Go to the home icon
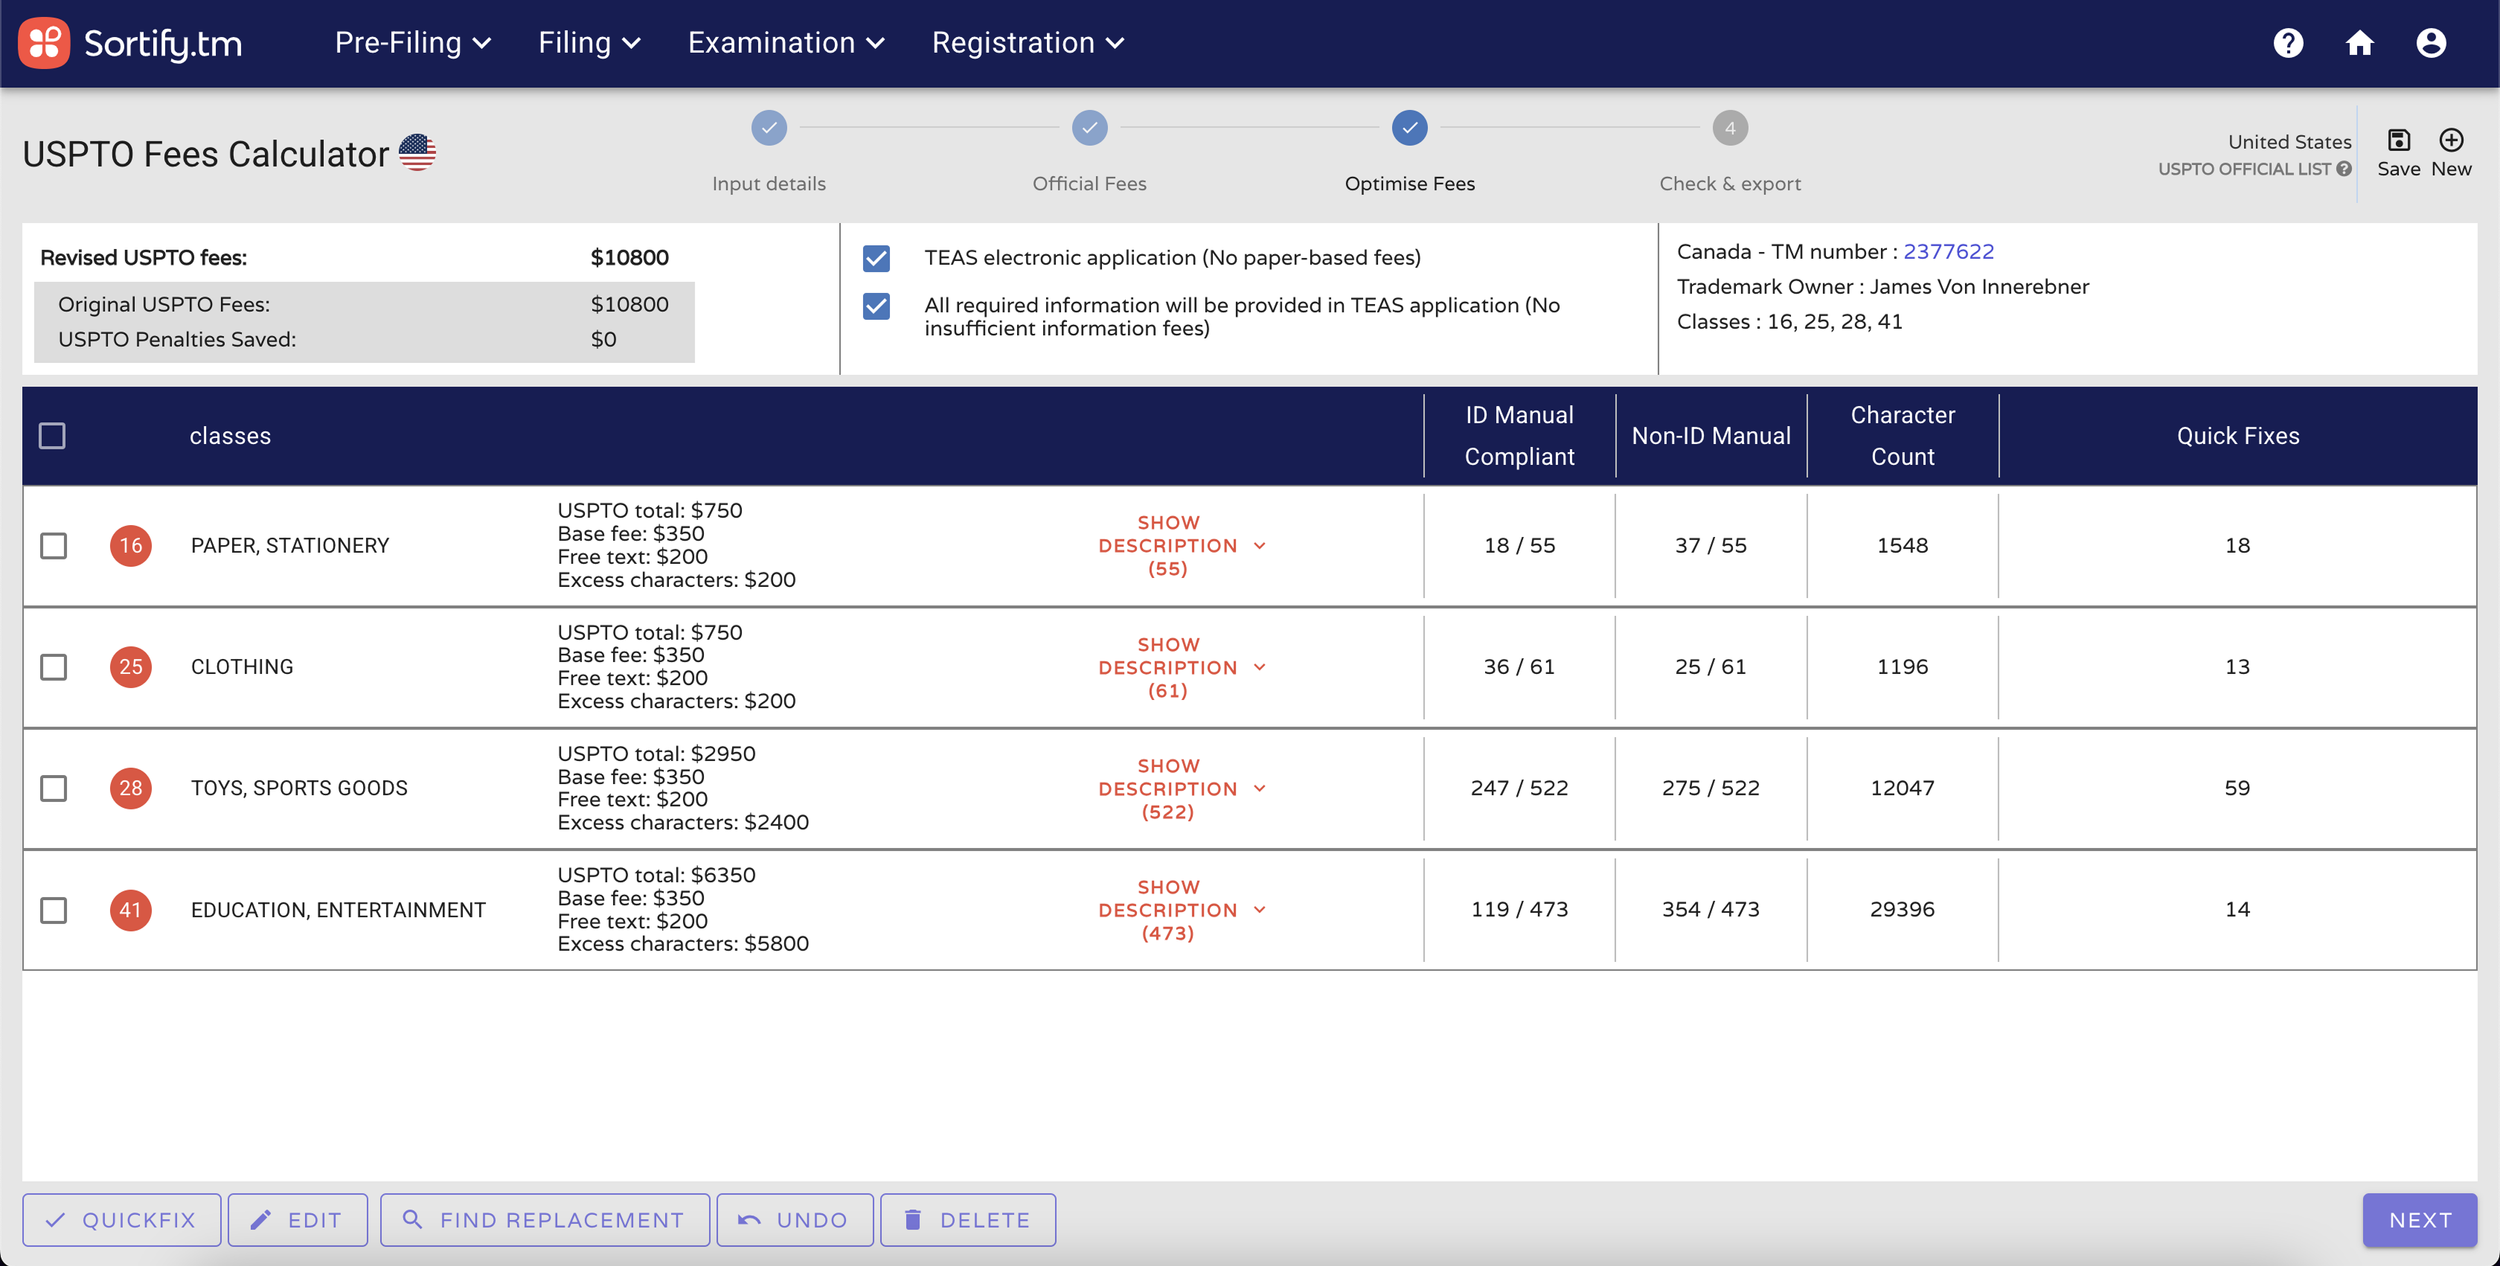The width and height of the screenshot is (2500, 1266). 2360,43
